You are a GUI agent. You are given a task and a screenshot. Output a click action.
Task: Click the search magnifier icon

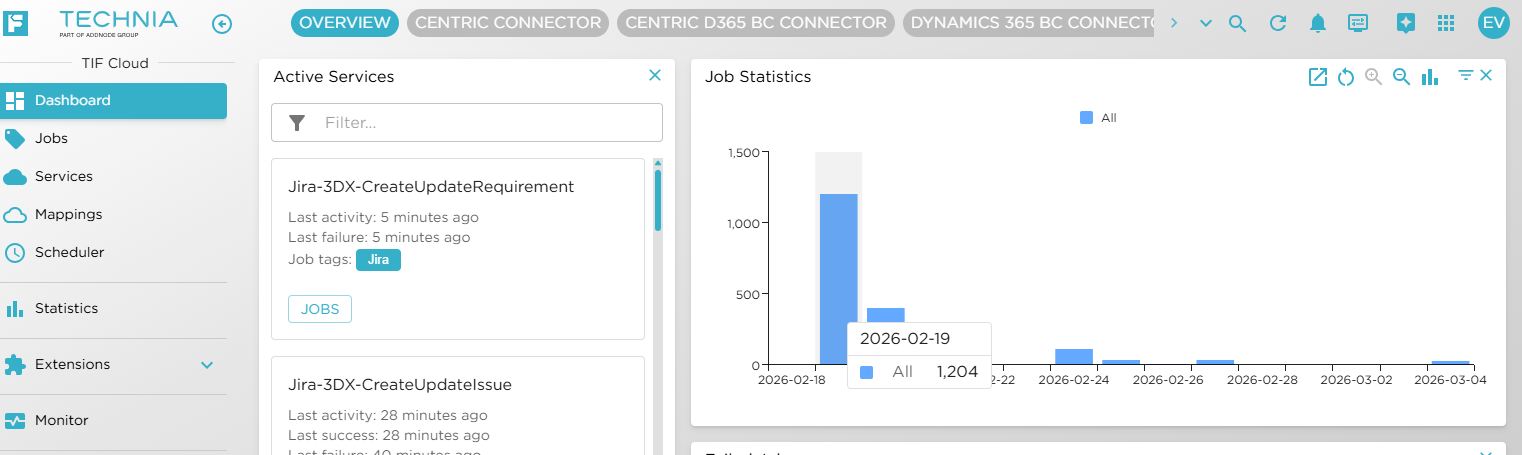coord(1237,23)
